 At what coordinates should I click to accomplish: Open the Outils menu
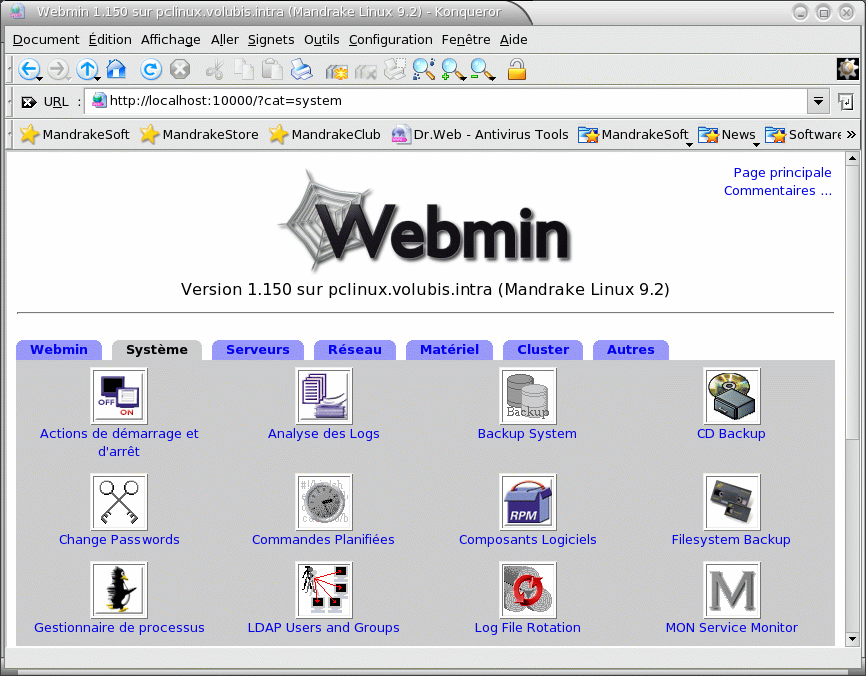point(321,40)
